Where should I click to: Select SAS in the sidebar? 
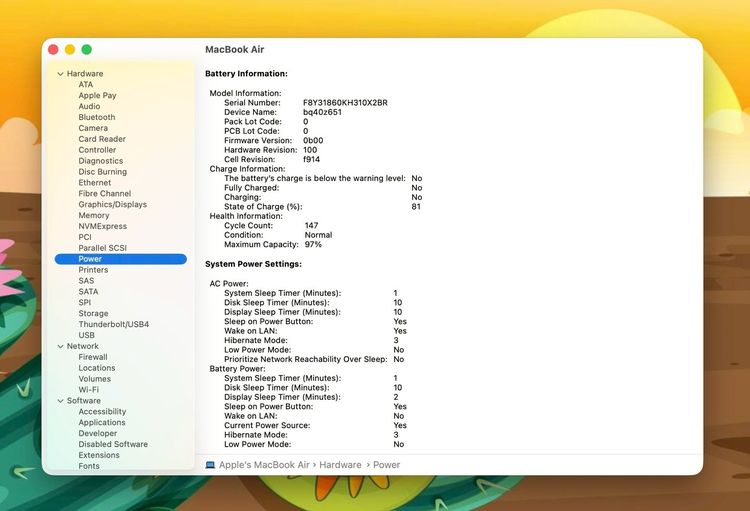(x=86, y=281)
